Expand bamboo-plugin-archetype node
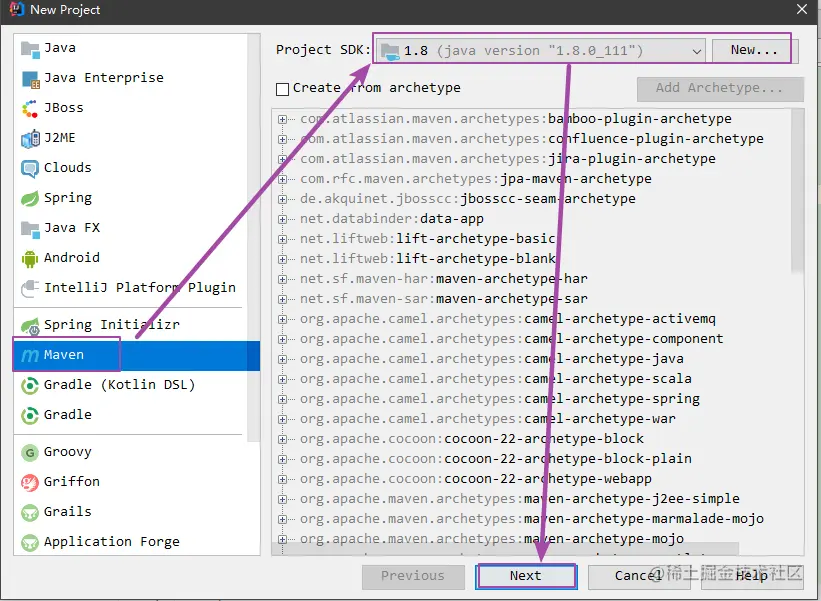This screenshot has height=601, width=821. point(282,119)
